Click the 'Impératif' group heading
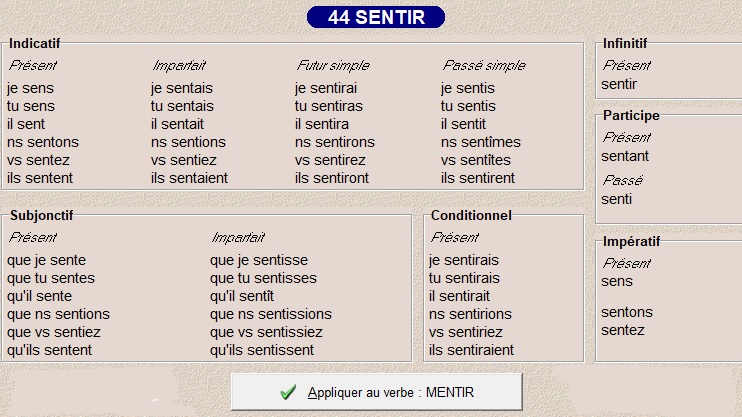Viewport: 742px width, 417px height. (x=631, y=242)
